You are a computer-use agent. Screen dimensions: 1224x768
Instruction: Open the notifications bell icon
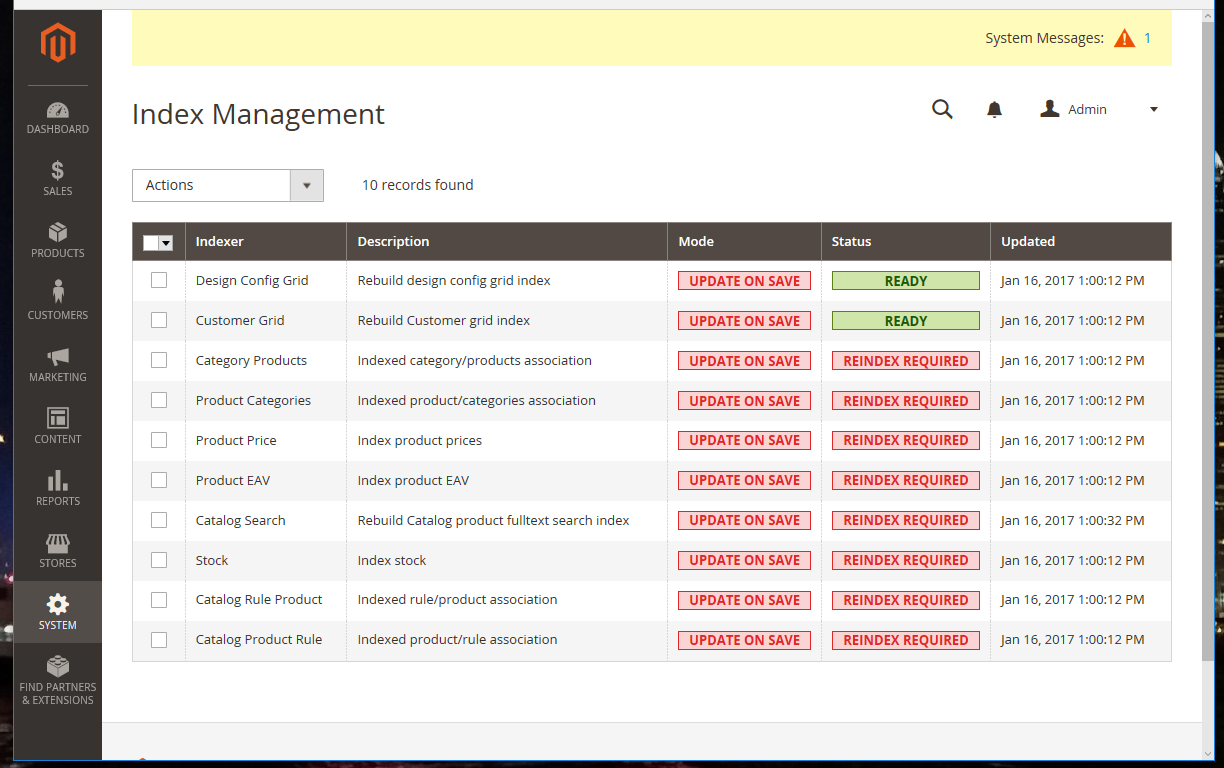tap(994, 110)
